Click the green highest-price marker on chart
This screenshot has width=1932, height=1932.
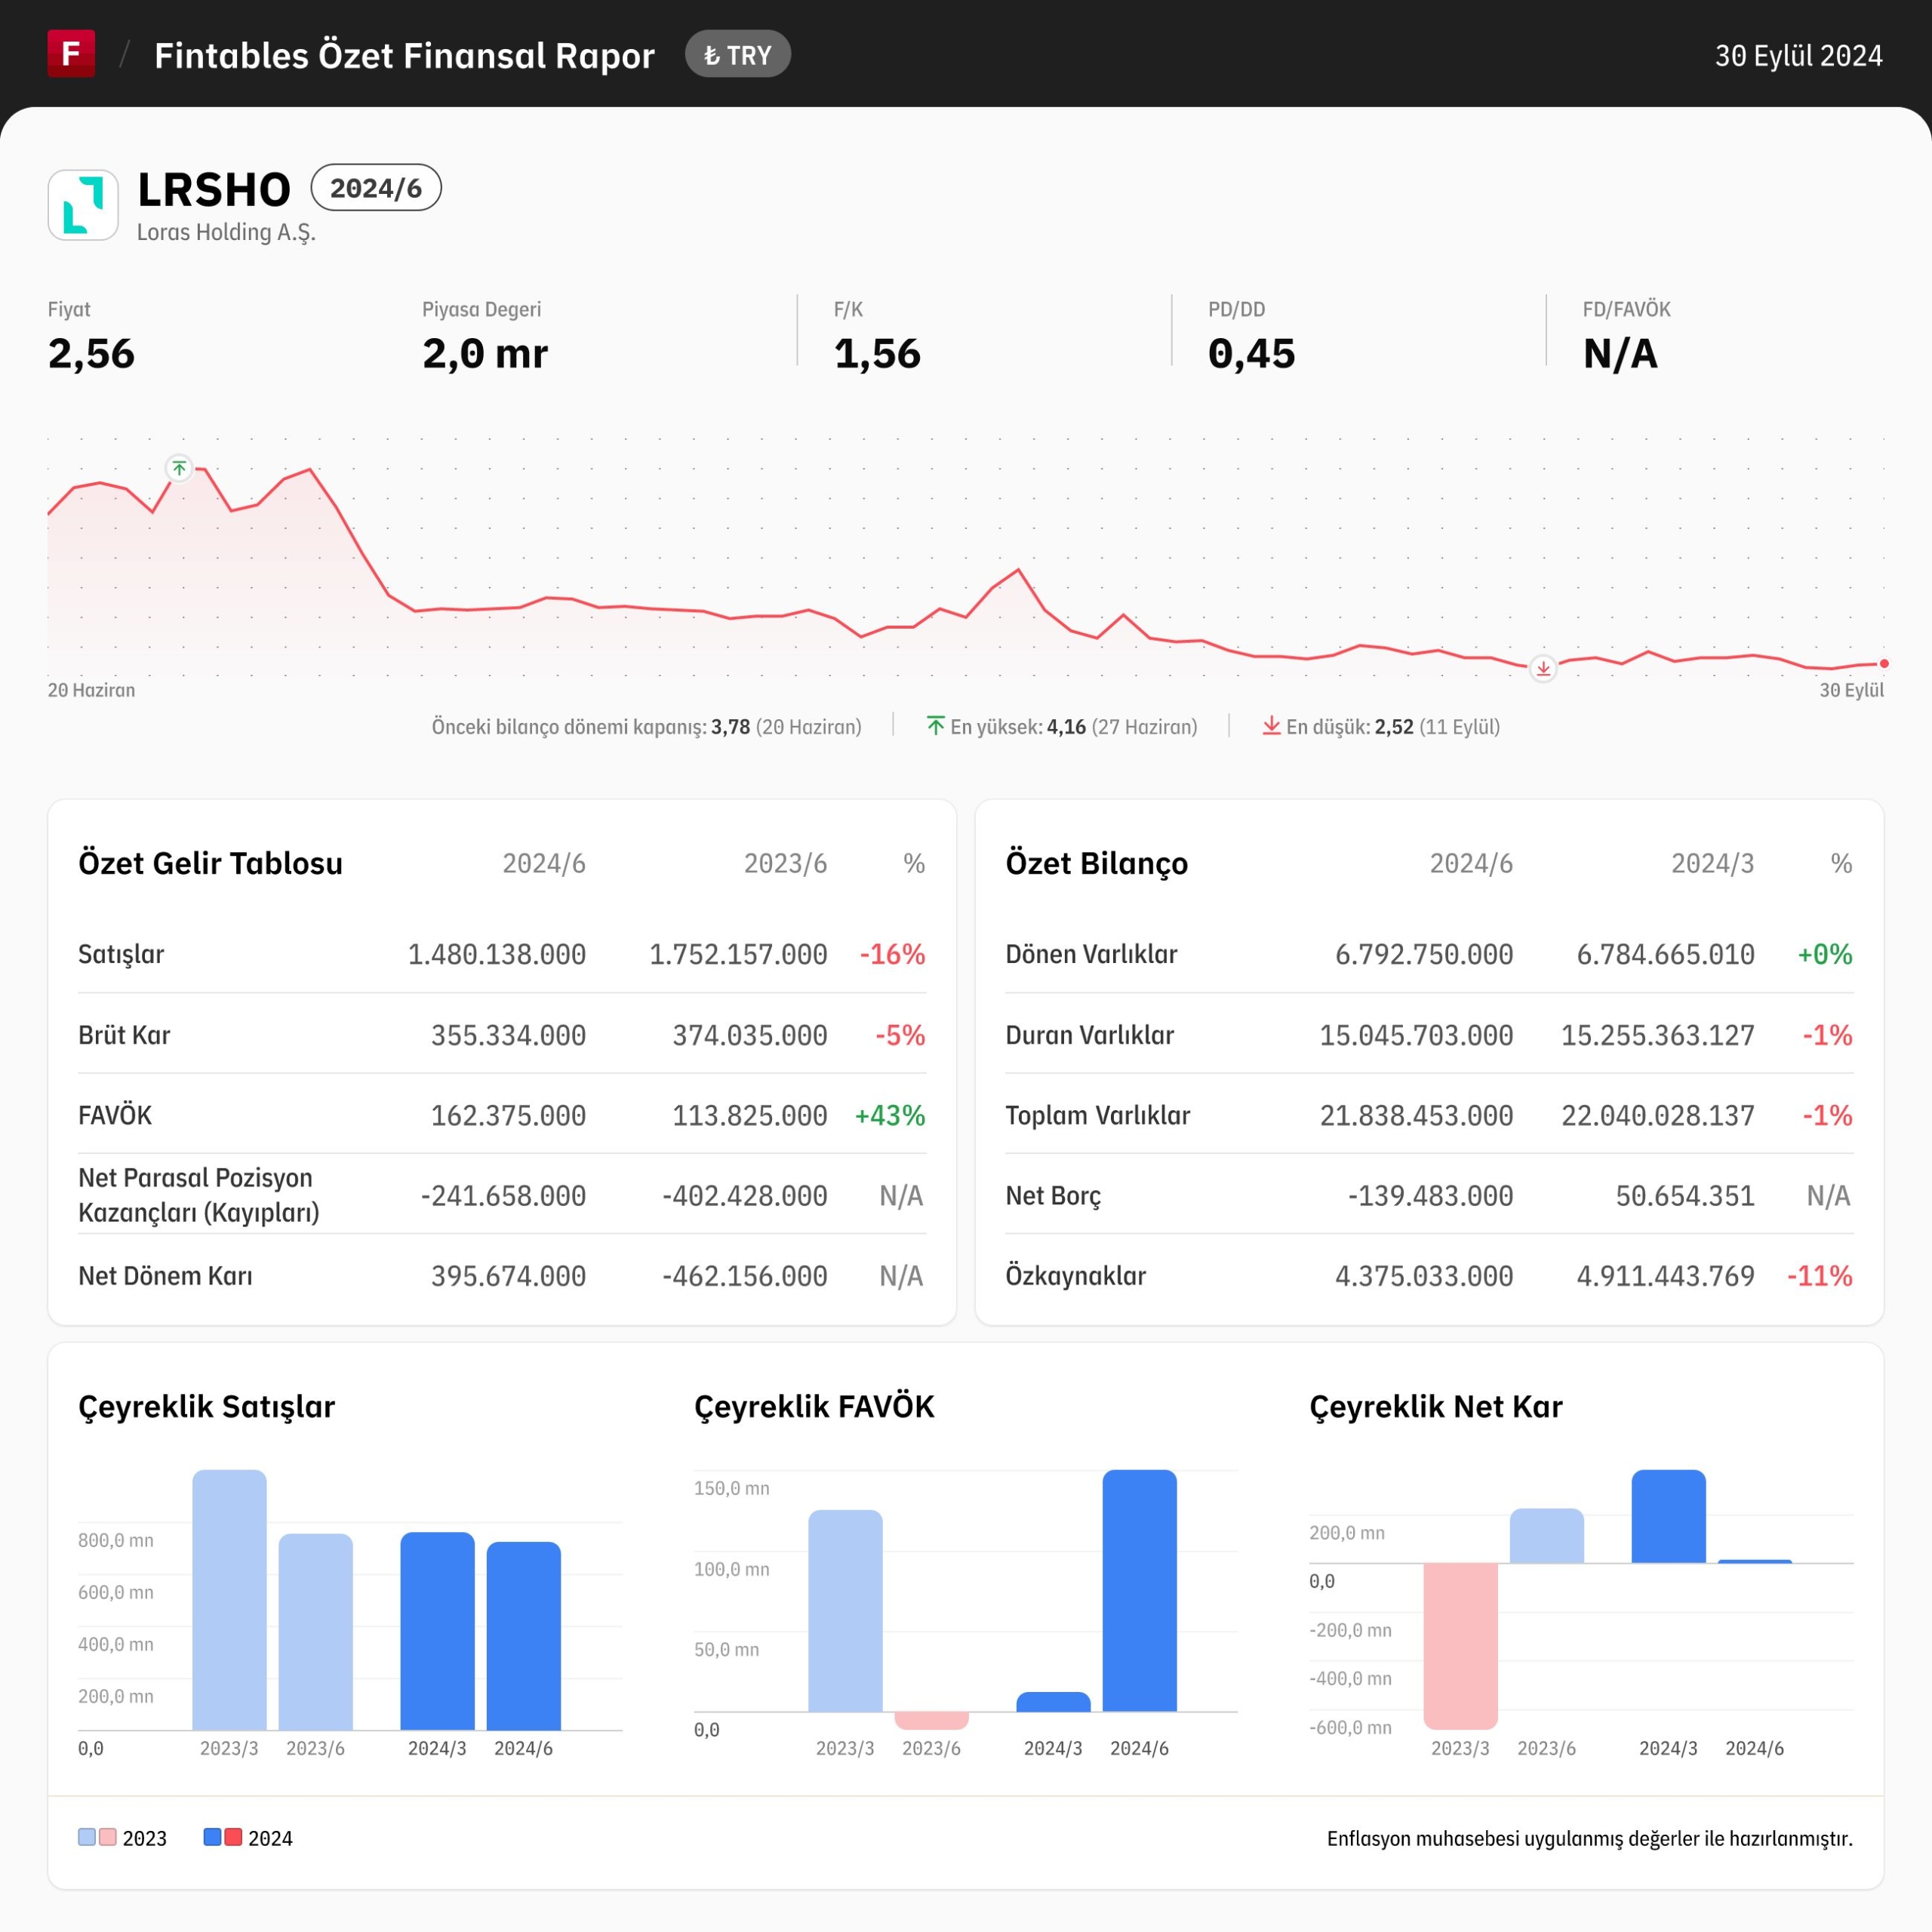point(179,468)
